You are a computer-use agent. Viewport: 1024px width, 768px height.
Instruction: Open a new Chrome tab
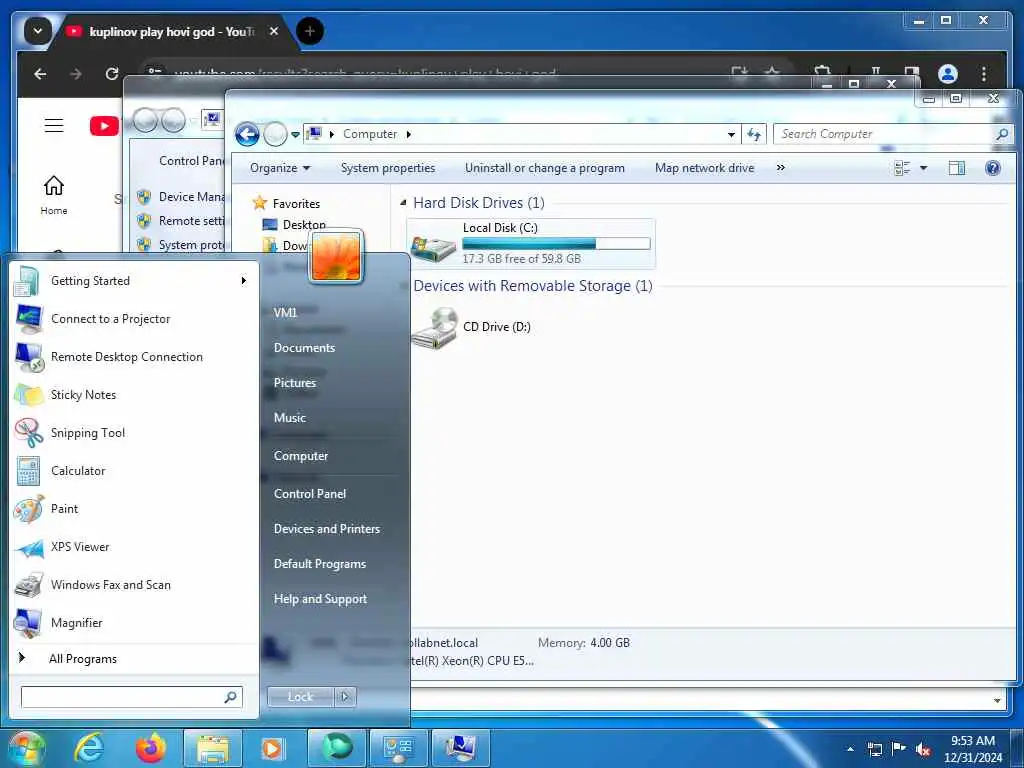310,31
